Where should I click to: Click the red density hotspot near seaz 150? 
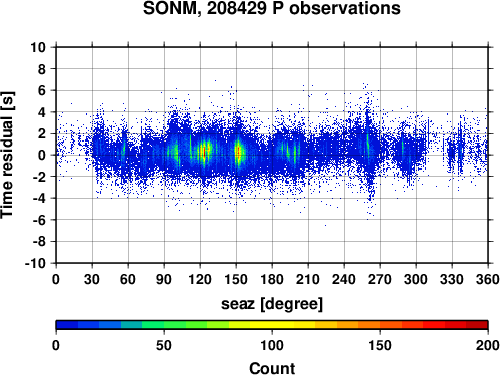238,152
